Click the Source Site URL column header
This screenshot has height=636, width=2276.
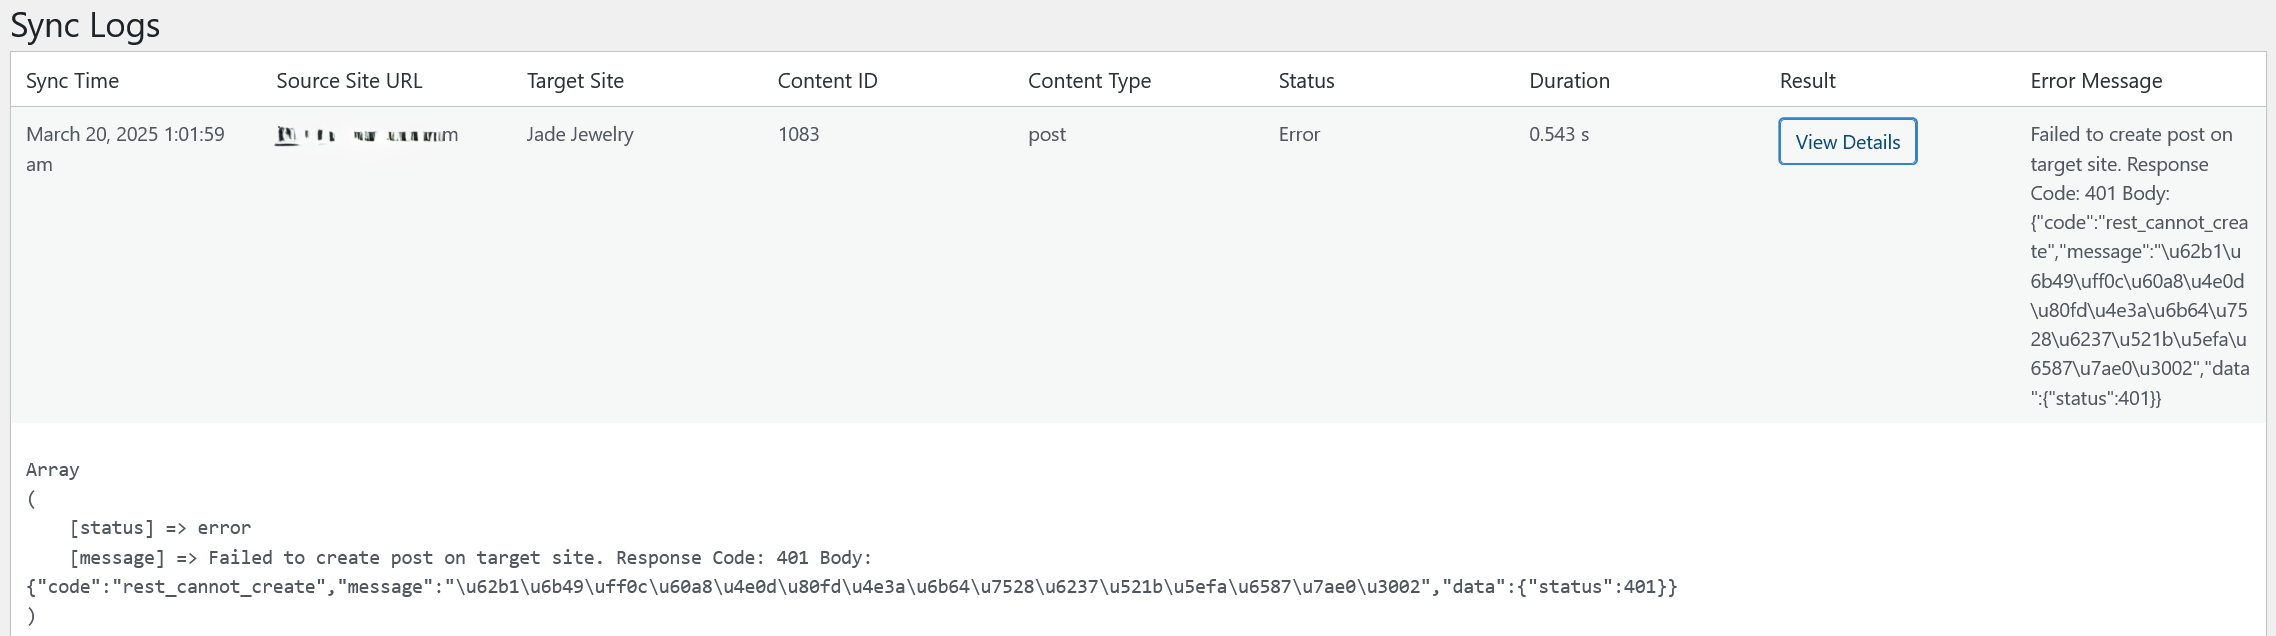point(349,81)
